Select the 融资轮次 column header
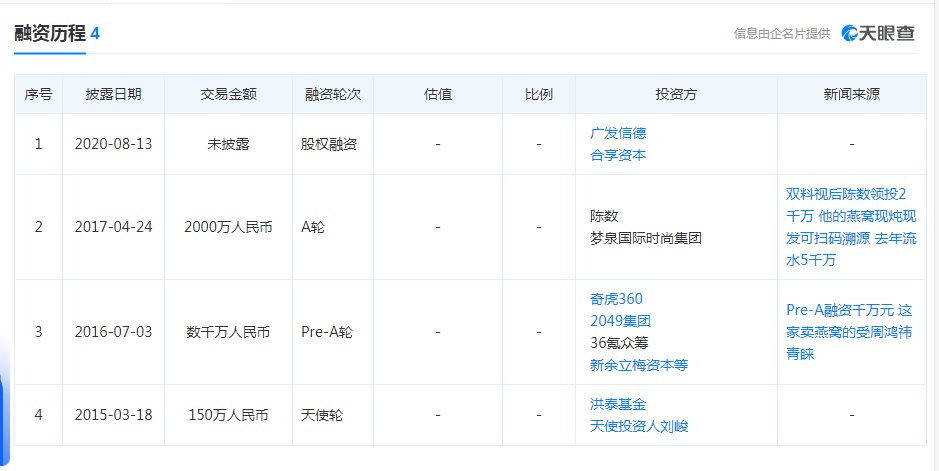This screenshot has height=471, width=939. pos(333,94)
